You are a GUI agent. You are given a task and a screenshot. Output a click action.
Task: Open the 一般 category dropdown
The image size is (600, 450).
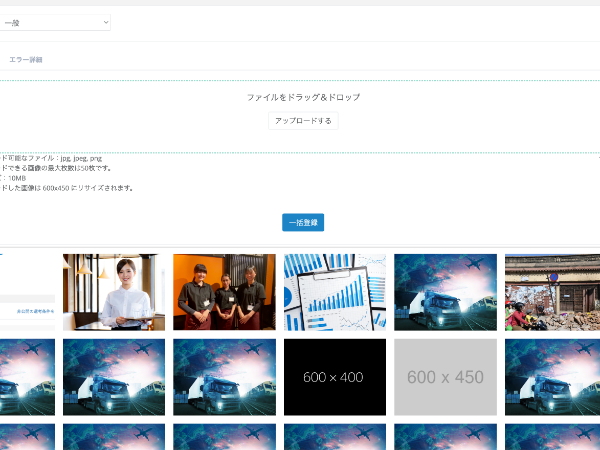point(55,22)
